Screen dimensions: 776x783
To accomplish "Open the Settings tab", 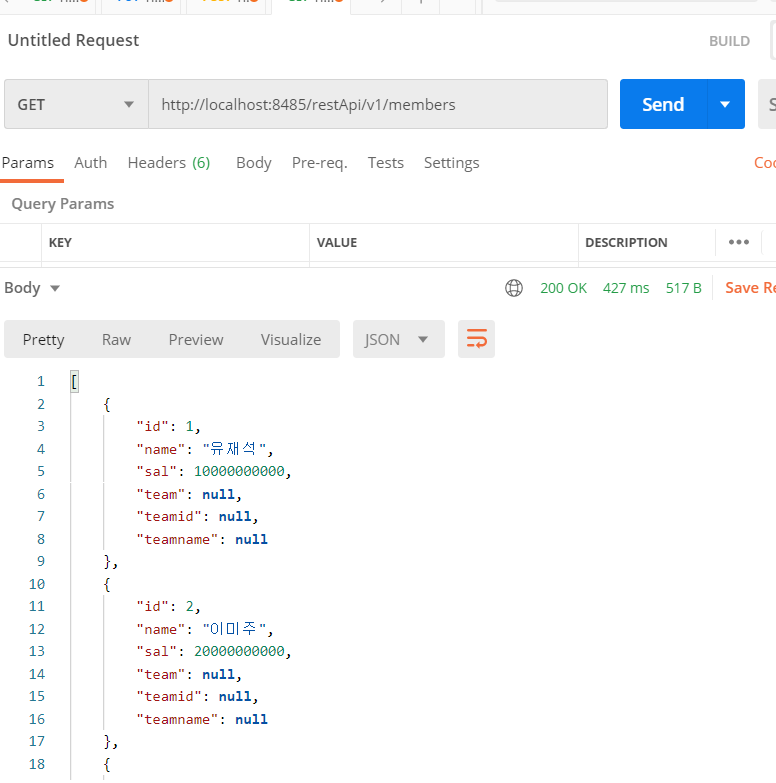I will click(x=451, y=163).
